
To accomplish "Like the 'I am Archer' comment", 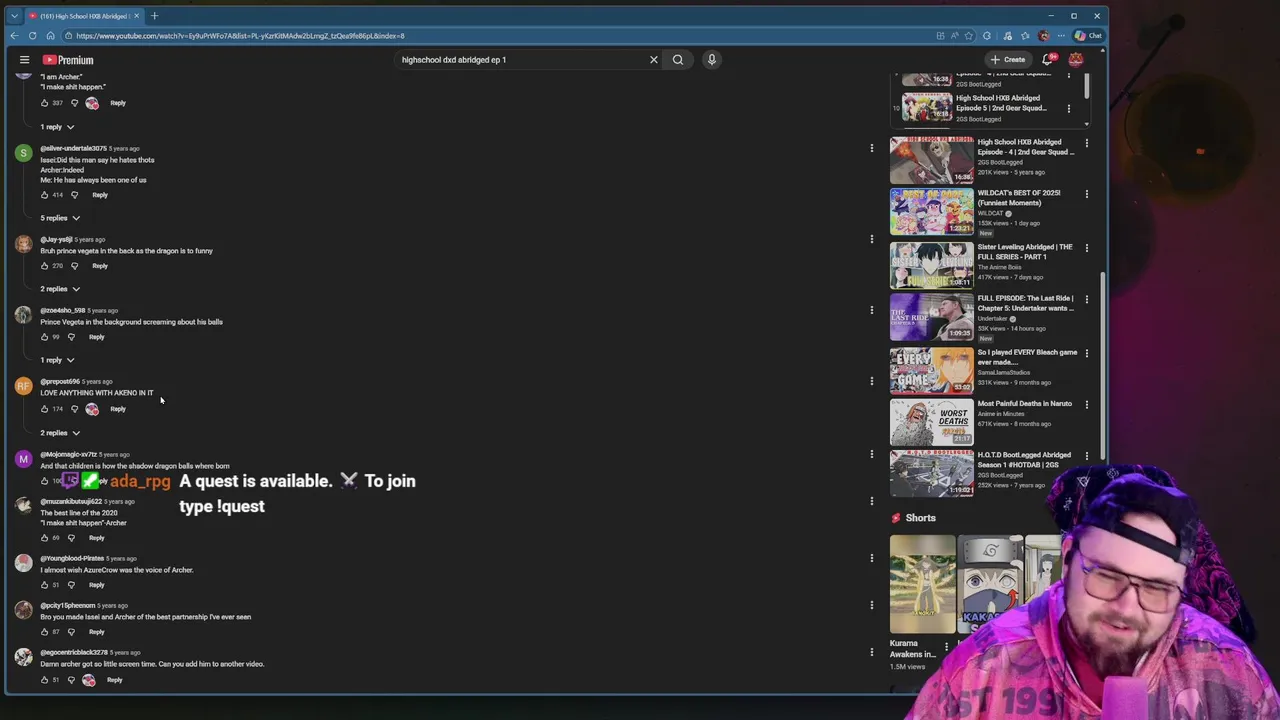I will click(44, 103).
